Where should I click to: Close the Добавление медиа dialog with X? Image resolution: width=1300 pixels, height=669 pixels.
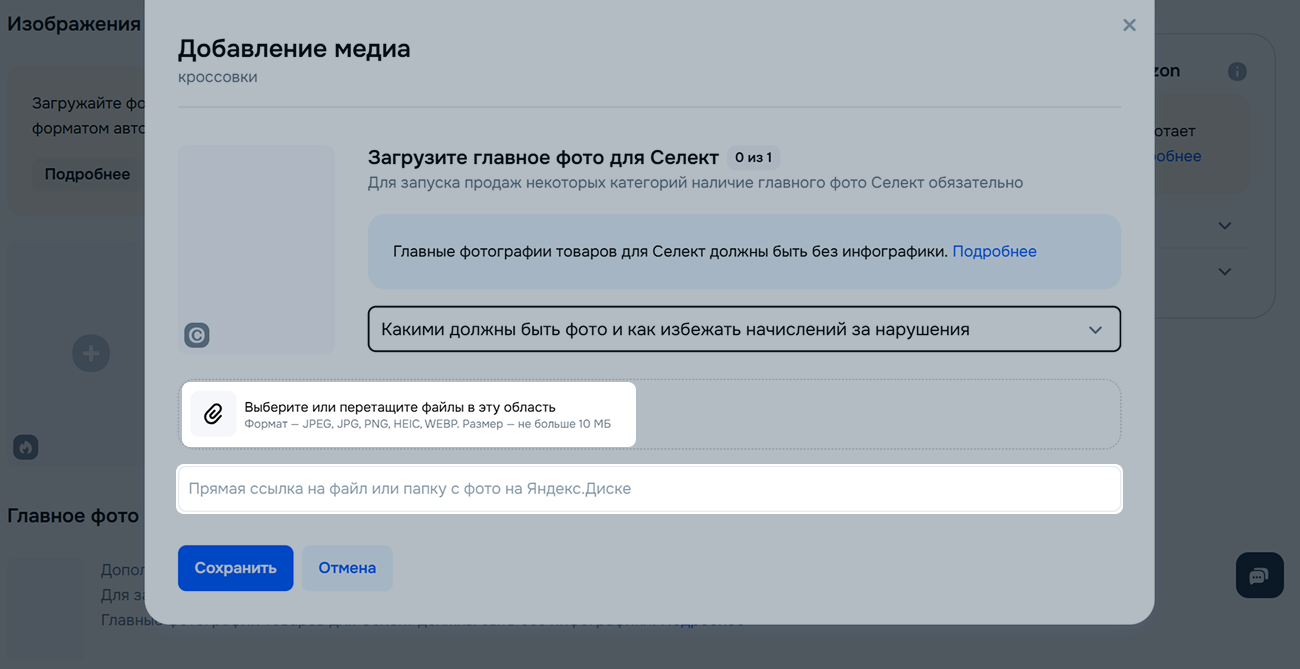coord(1129,25)
